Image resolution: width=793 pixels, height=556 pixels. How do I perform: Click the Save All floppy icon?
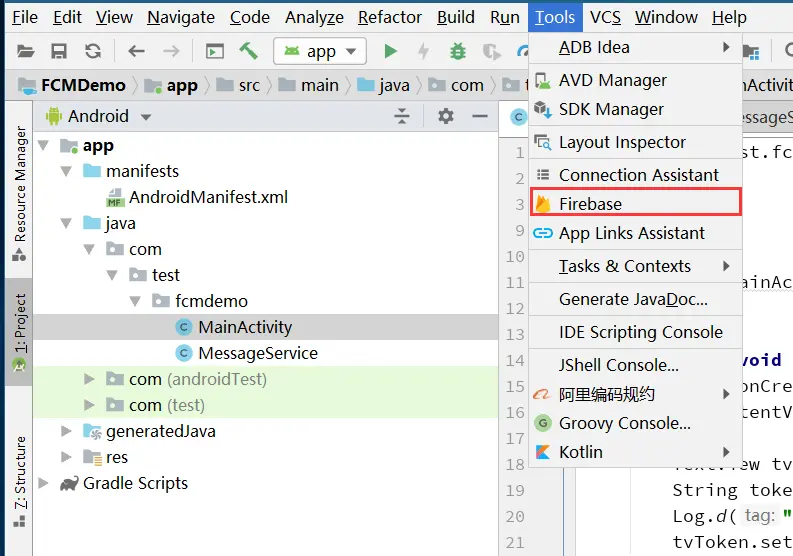[x=59, y=51]
